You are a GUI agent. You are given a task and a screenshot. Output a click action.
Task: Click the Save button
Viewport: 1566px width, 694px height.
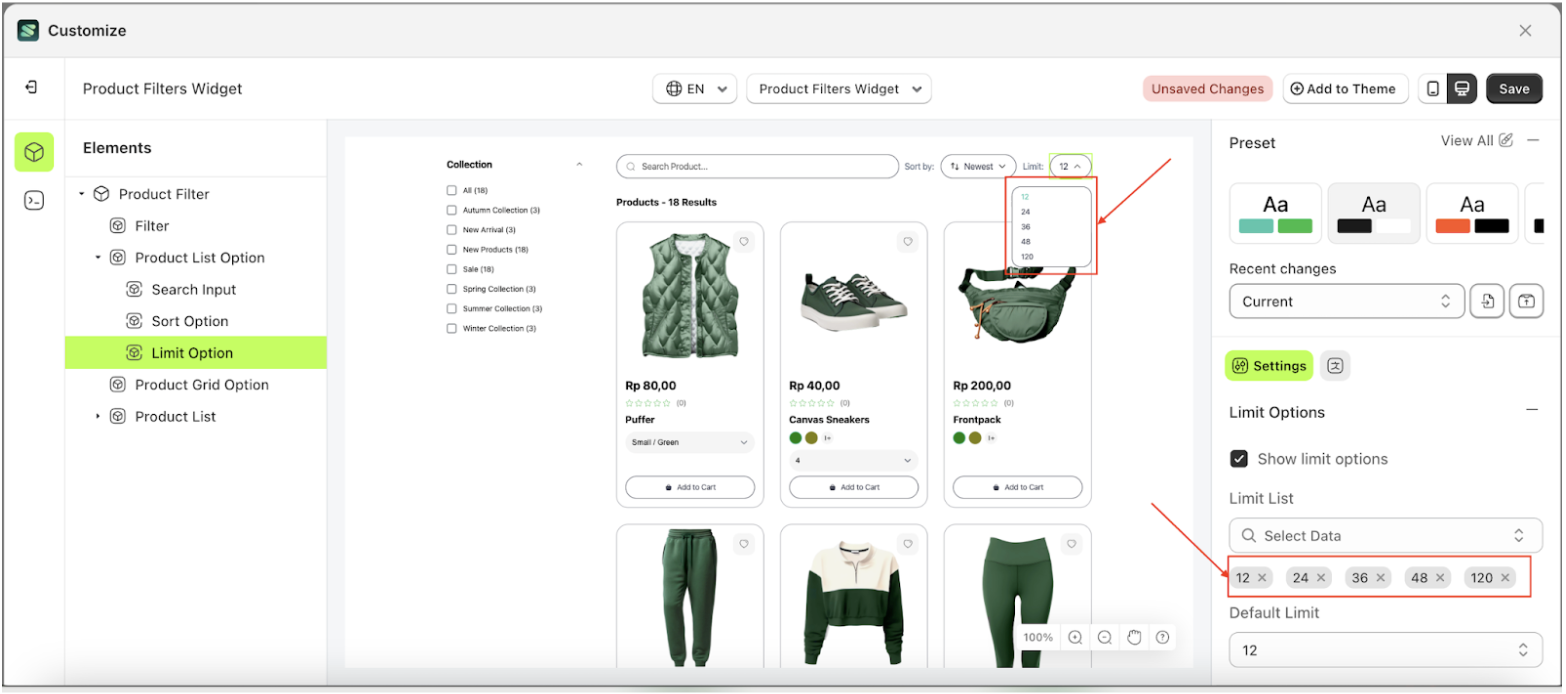point(1513,89)
